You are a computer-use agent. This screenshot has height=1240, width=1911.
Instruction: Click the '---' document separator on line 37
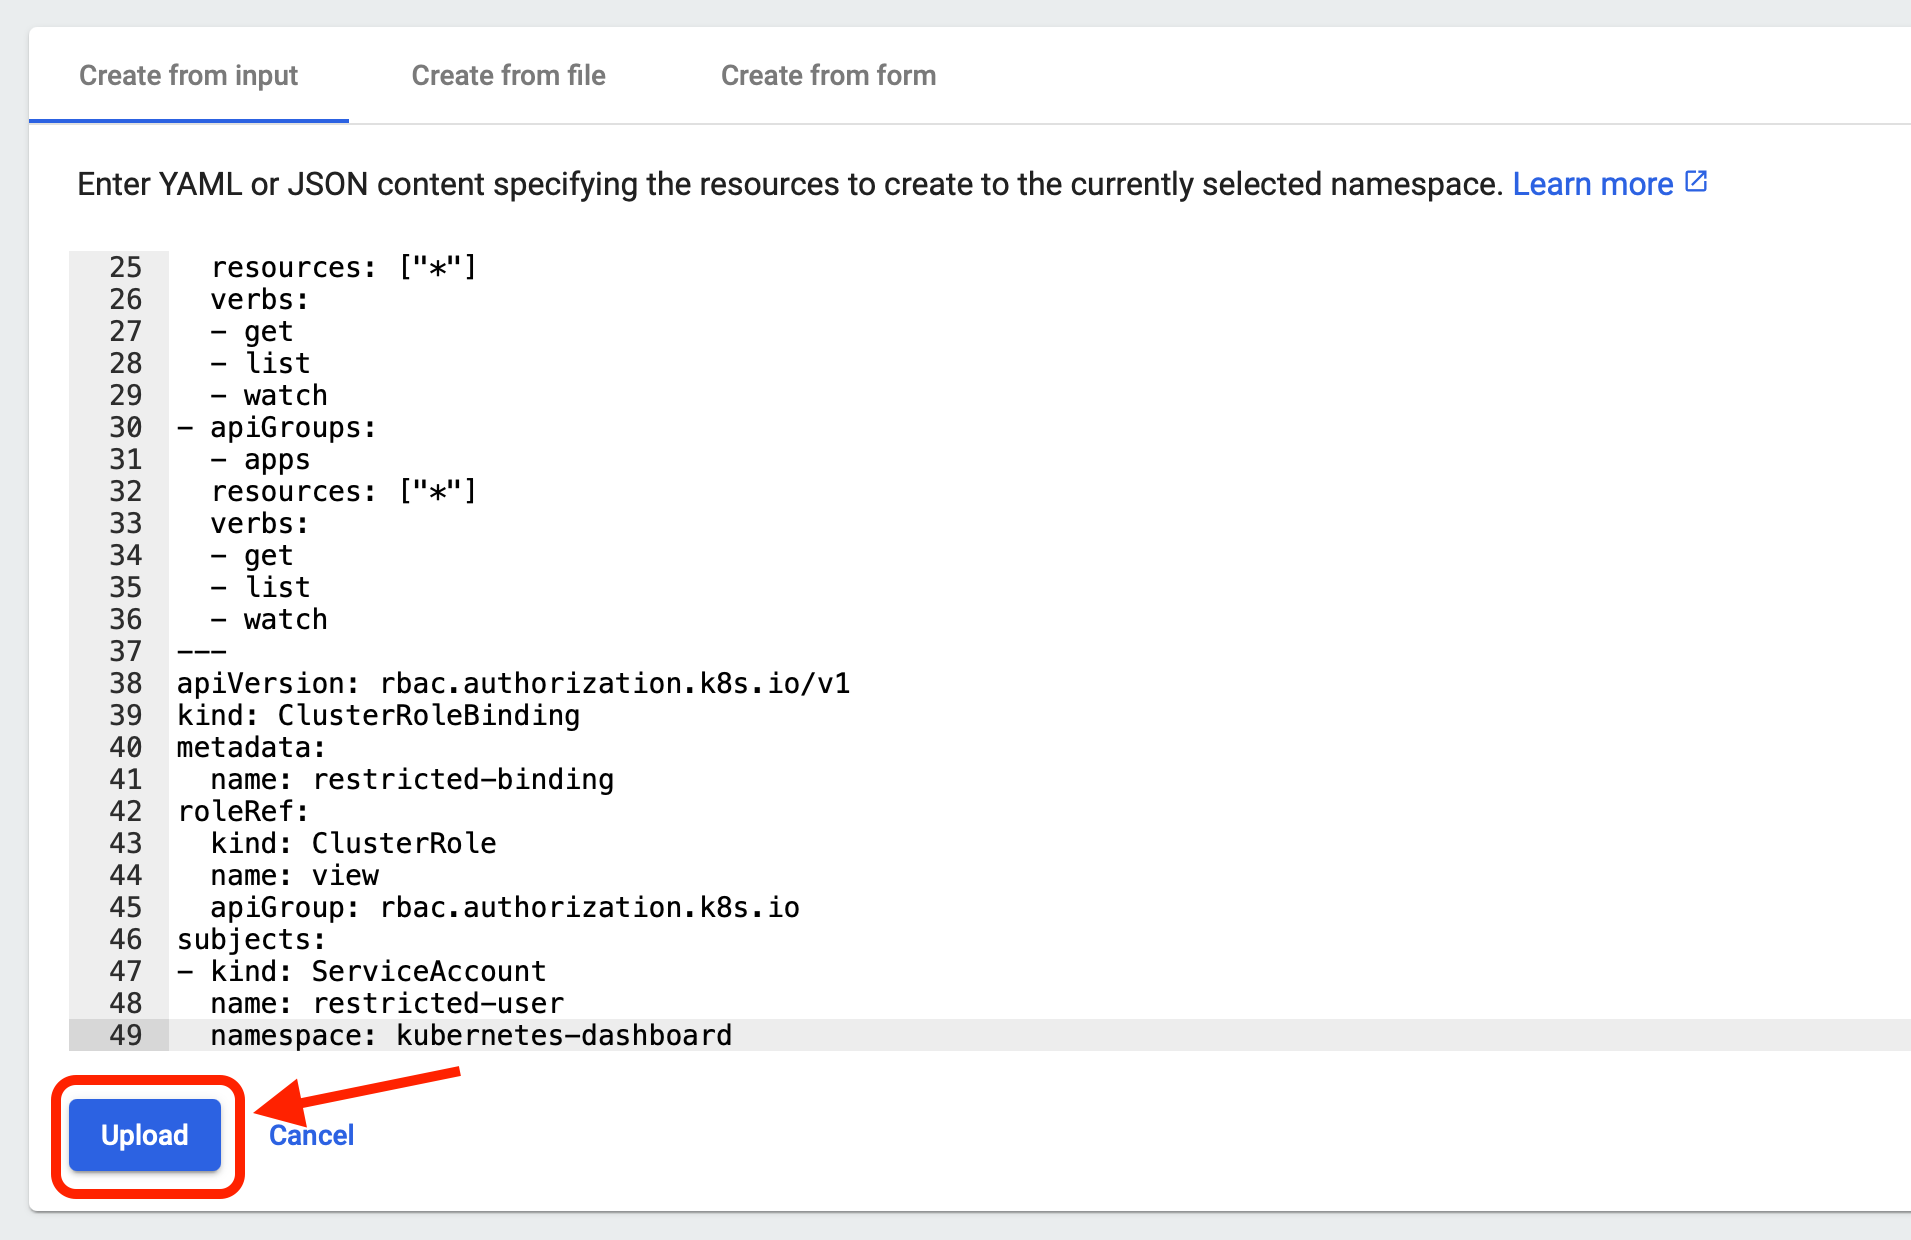202,651
